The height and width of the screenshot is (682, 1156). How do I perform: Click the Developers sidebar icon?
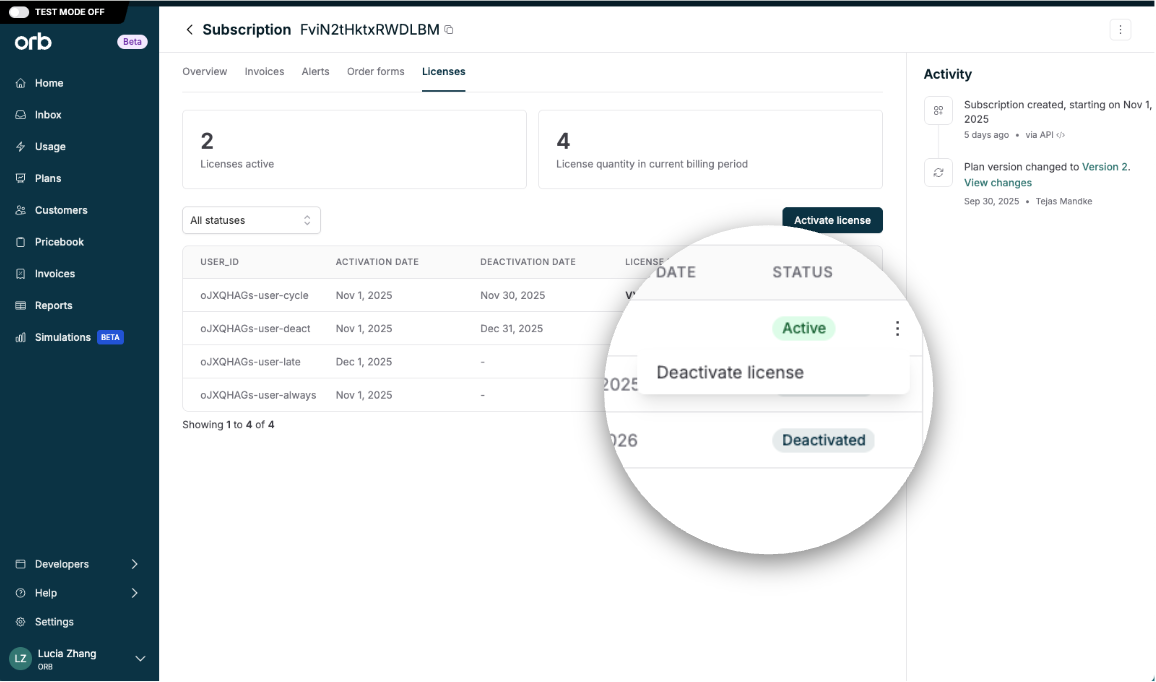(21, 564)
